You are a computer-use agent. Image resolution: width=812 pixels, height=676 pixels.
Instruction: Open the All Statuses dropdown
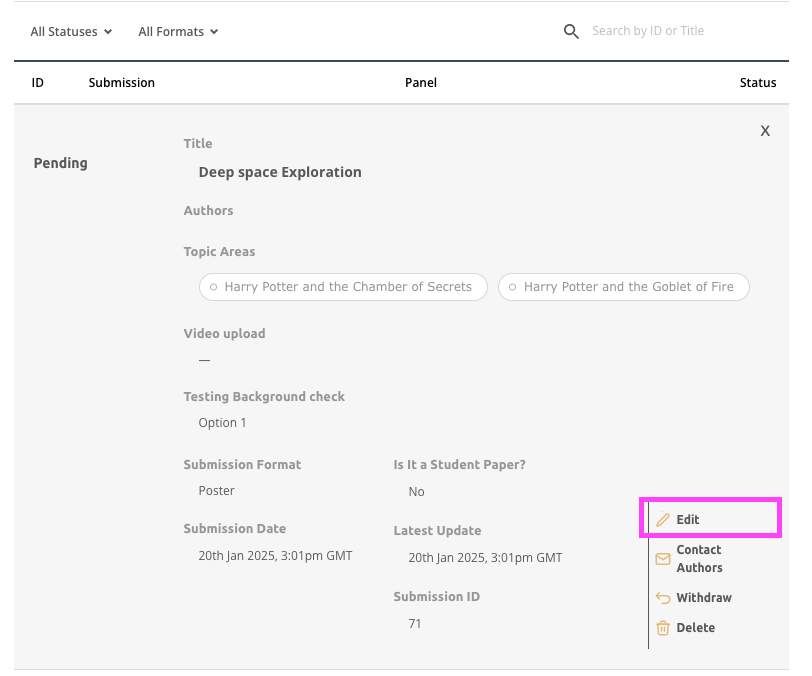click(x=71, y=32)
